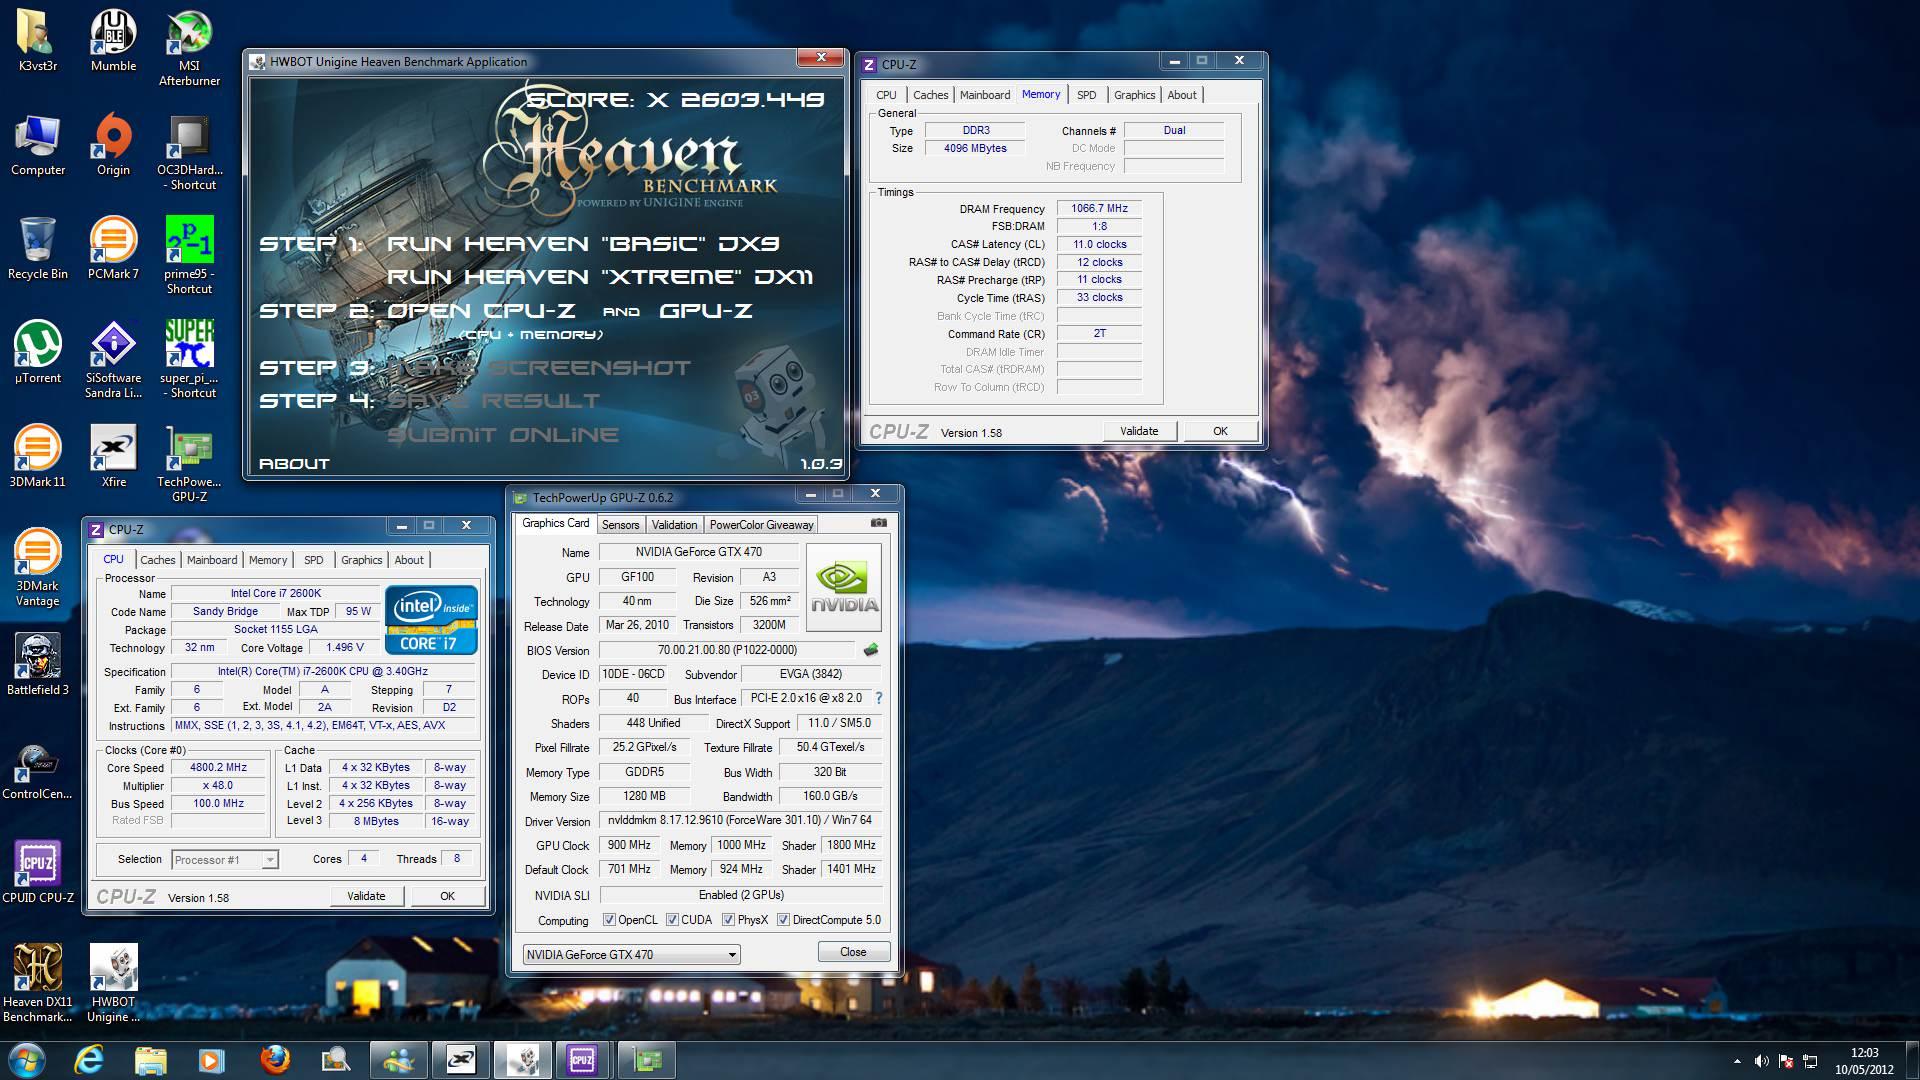
Task: Select Graphics tab in memory CPU-Z window
Action: click(1134, 95)
